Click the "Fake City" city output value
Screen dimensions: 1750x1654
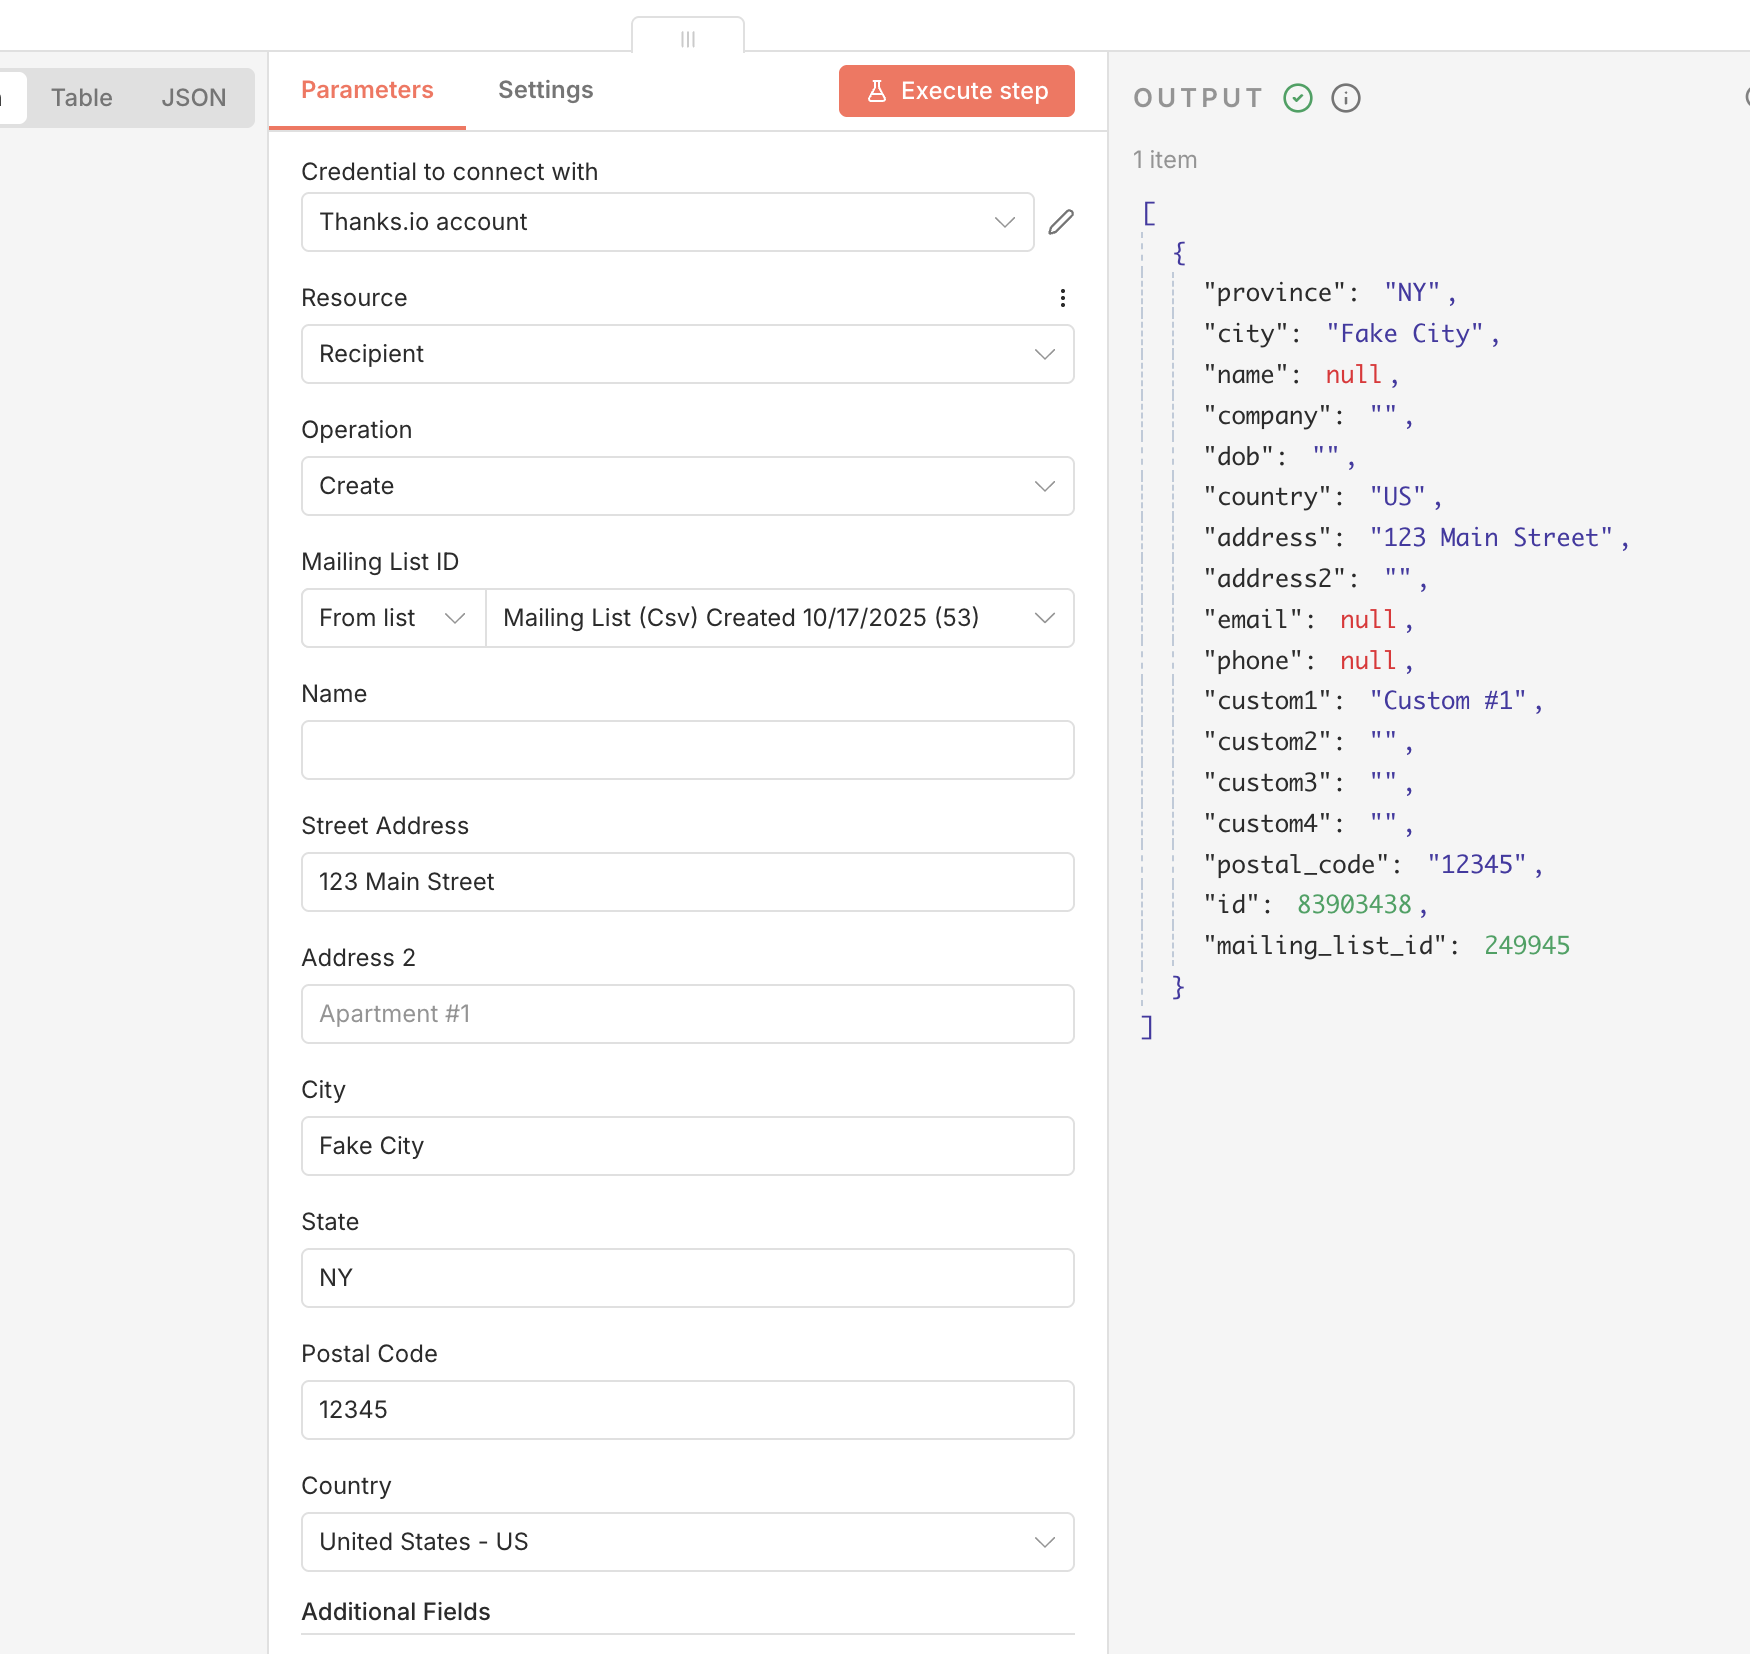(x=1405, y=334)
